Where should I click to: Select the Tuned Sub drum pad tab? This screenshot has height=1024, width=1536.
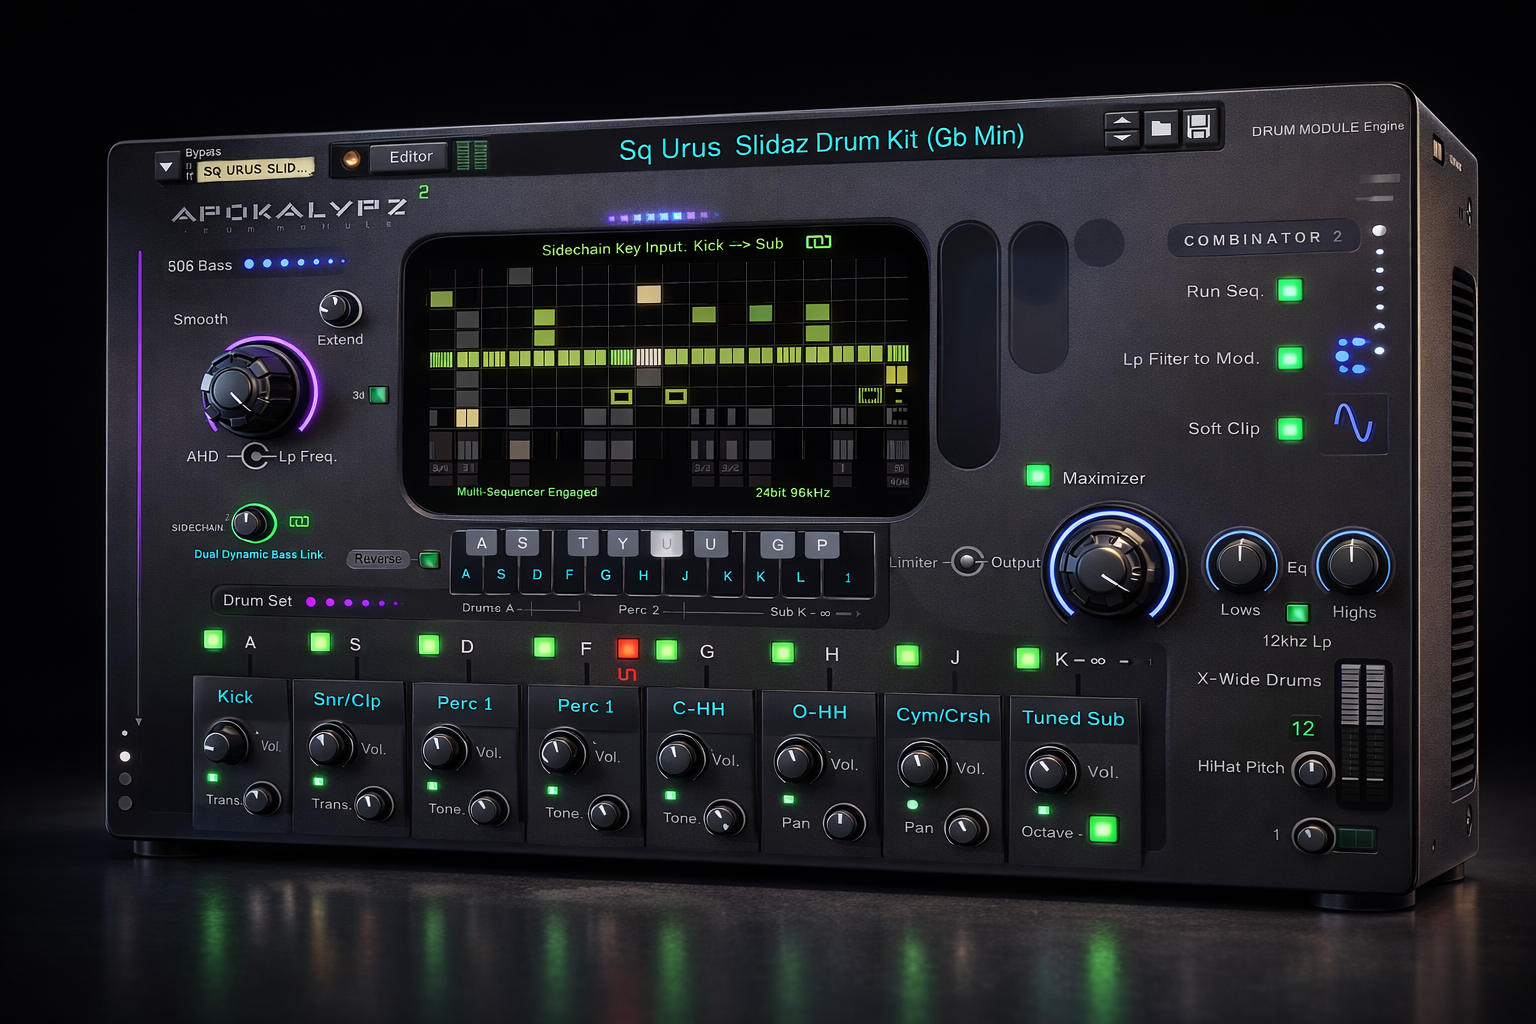[x=1073, y=718]
